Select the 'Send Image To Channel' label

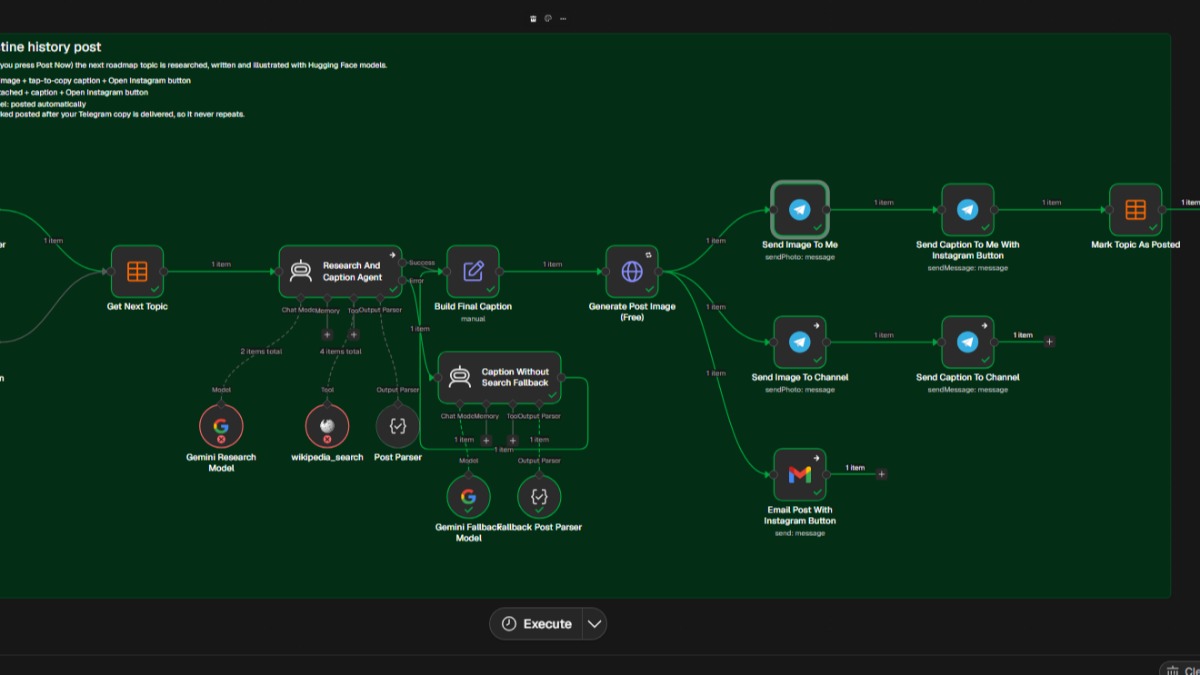[800, 377]
